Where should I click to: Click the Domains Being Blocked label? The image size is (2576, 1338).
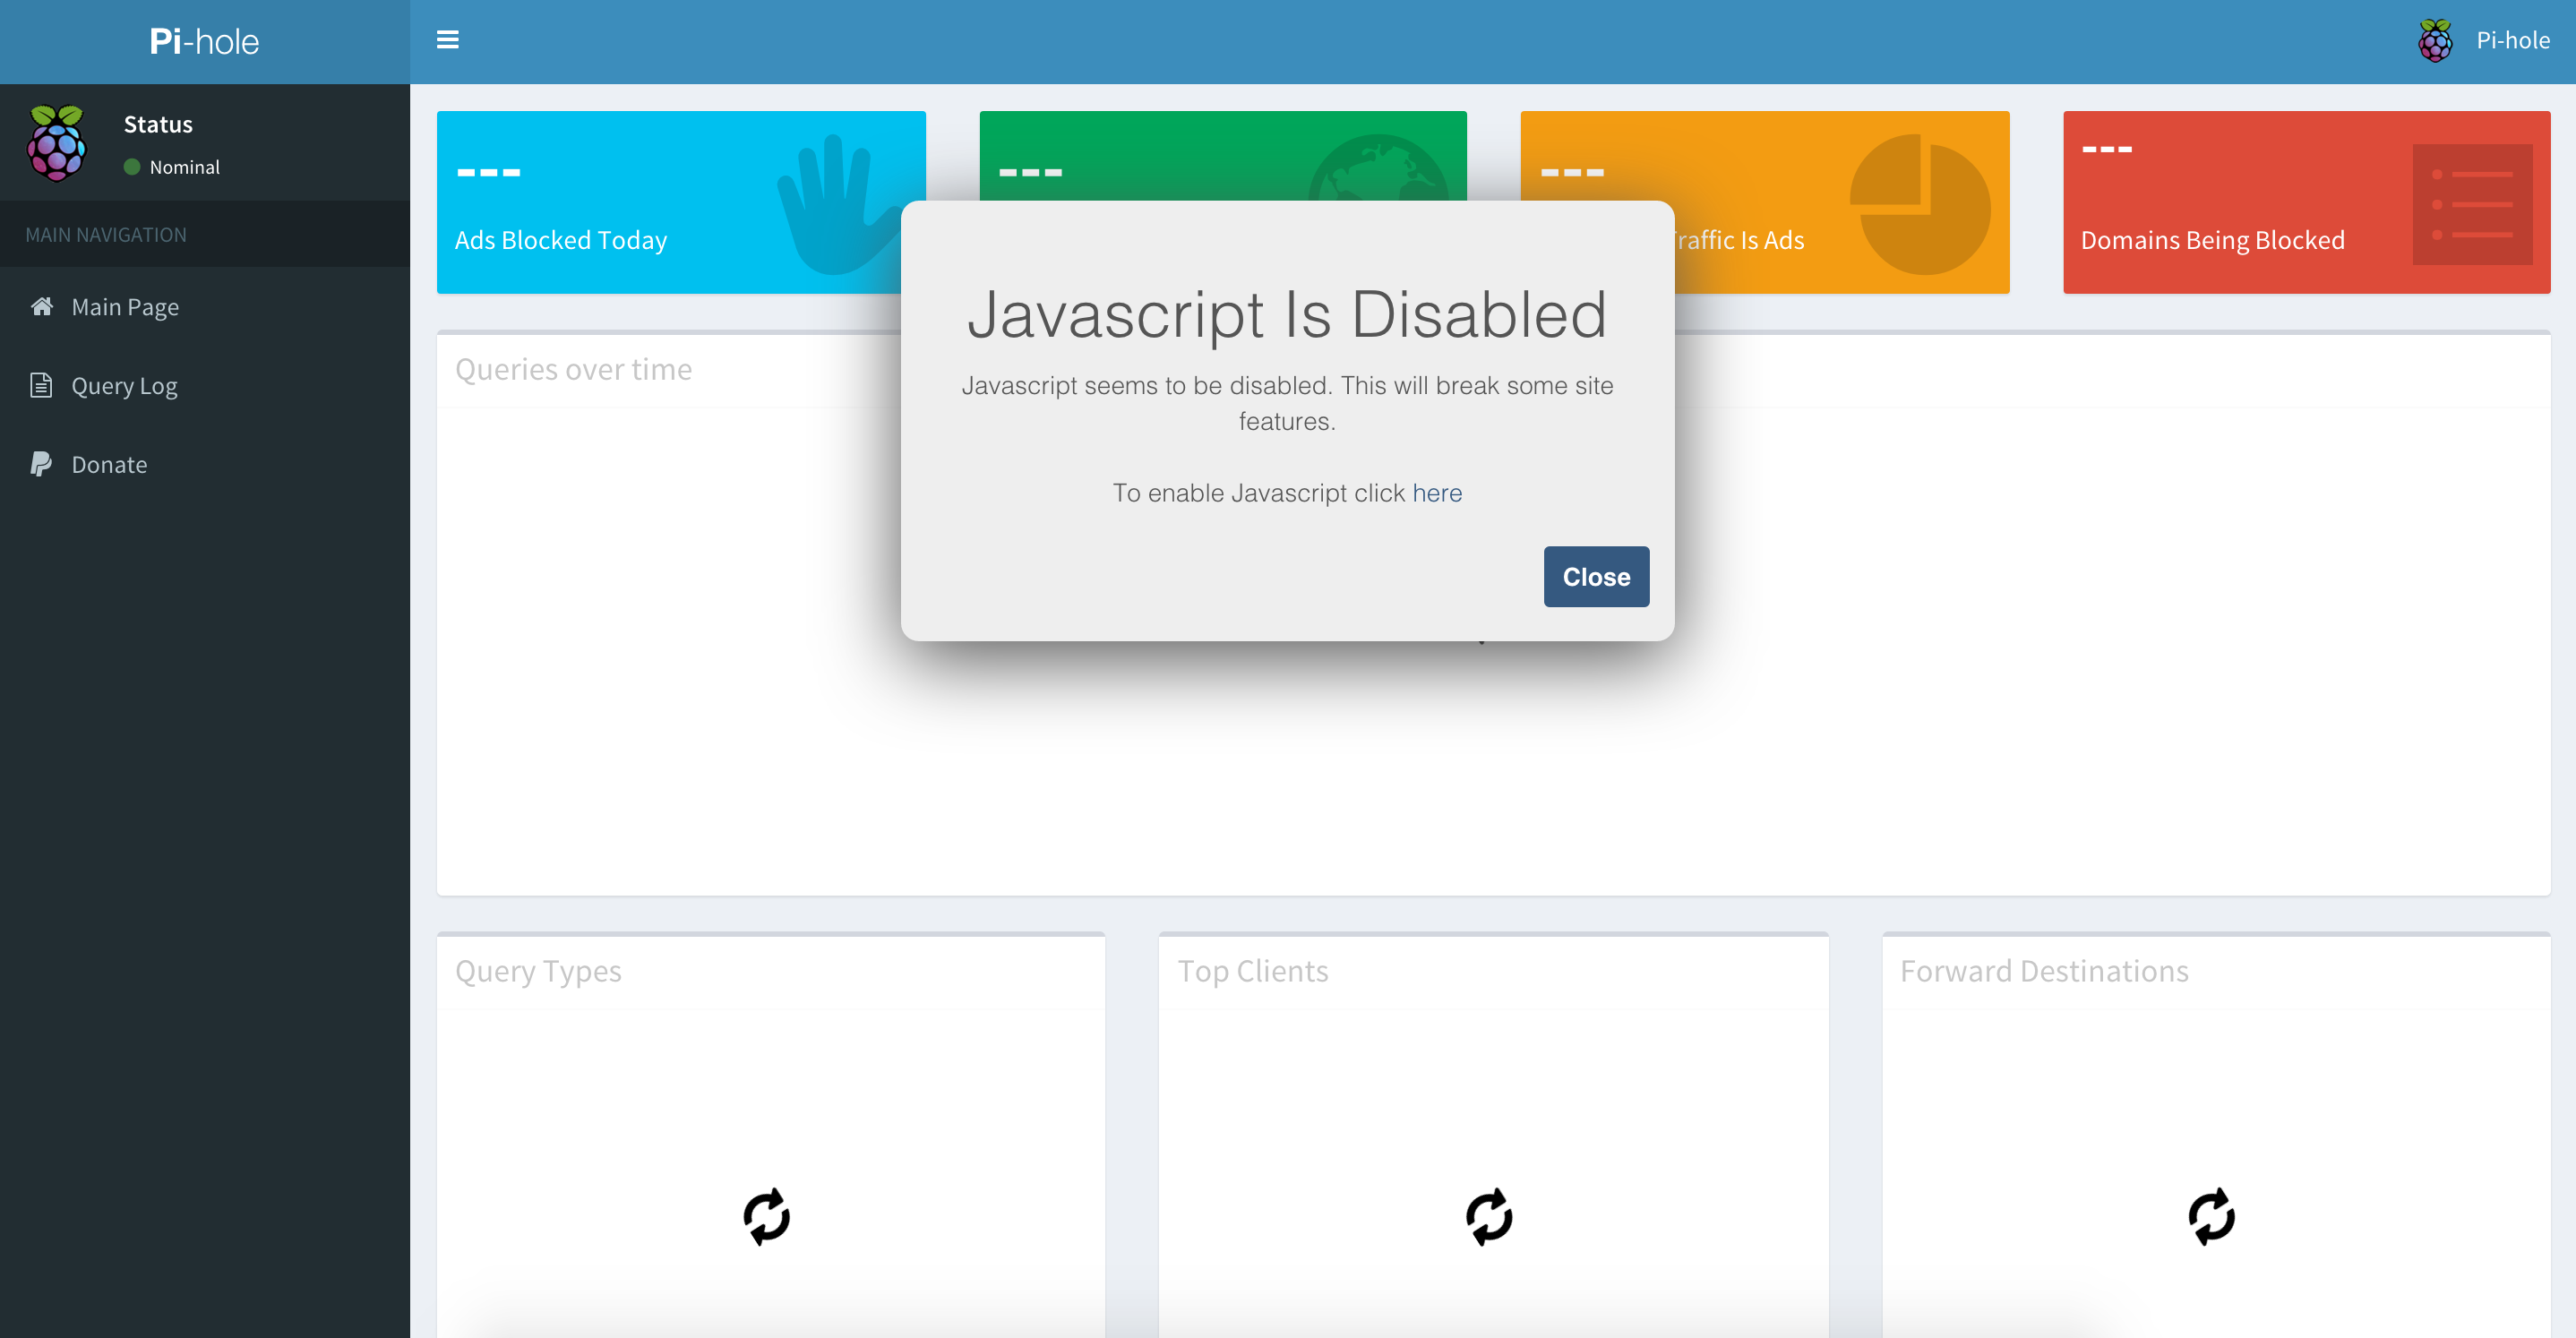(x=2213, y=240)
